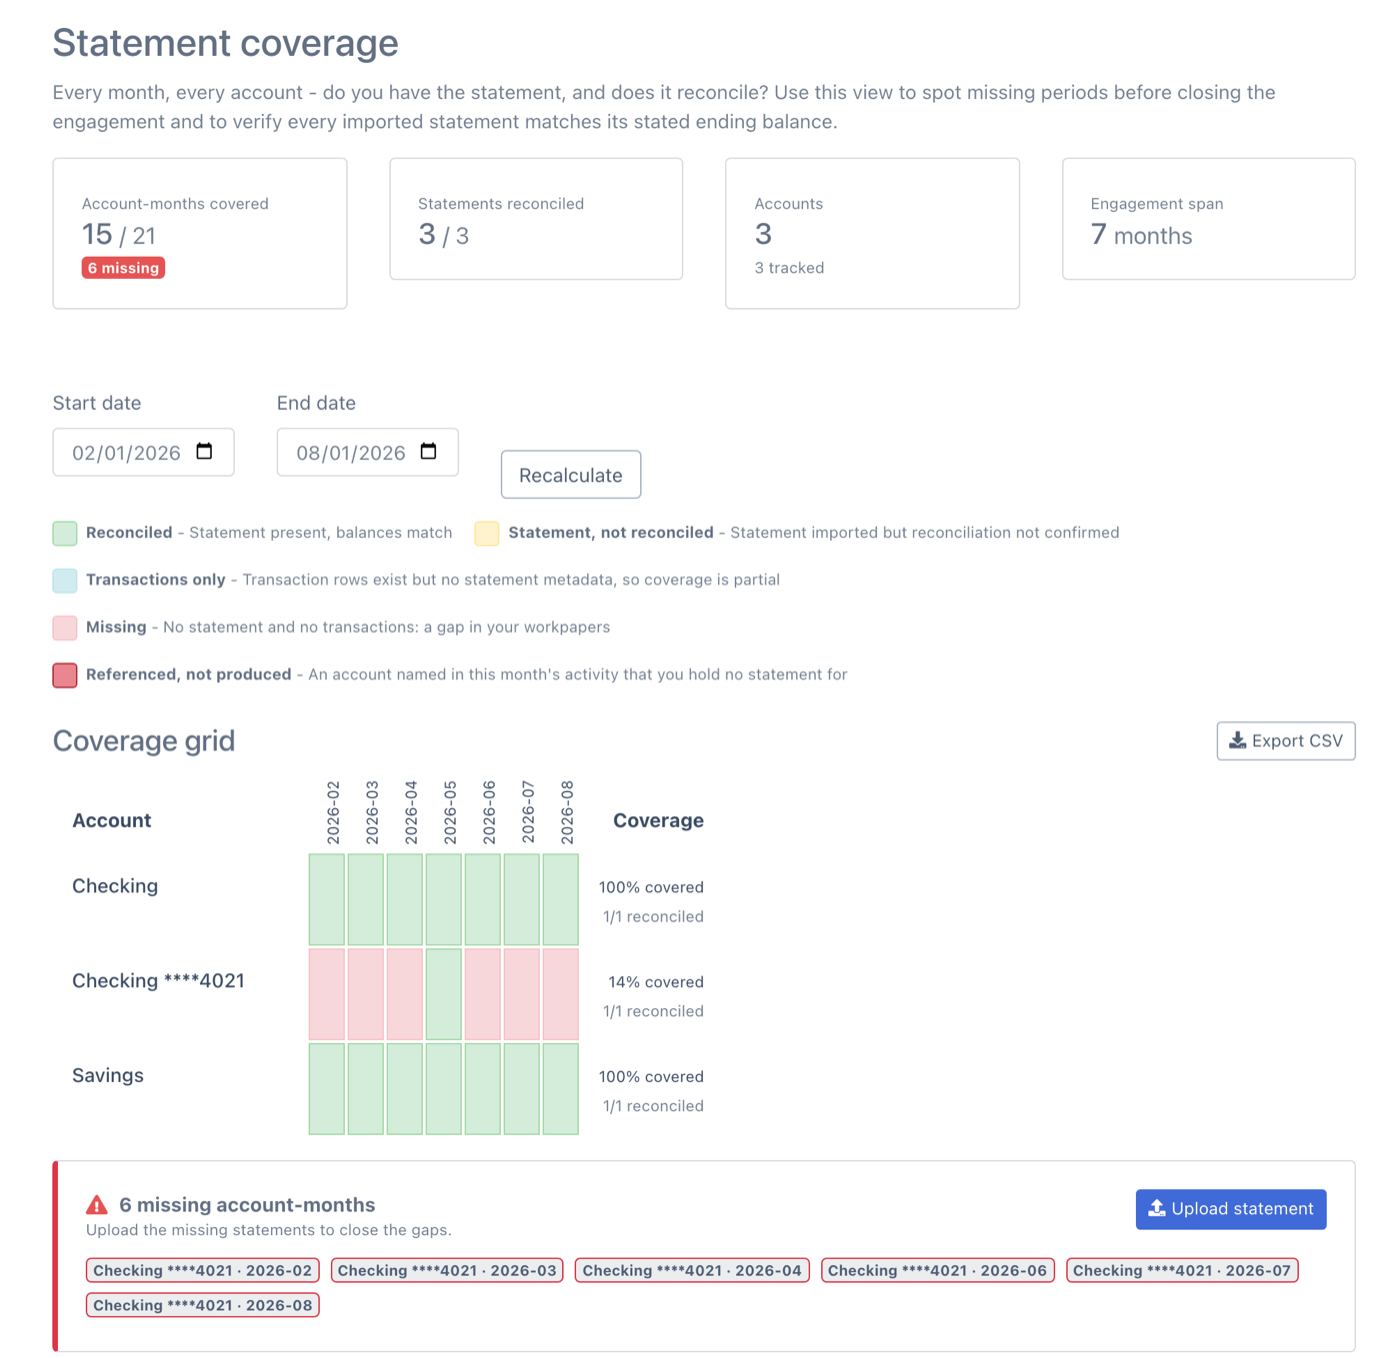Click the Checking ****4021 · 2026-04 tag

[692, 1270]
